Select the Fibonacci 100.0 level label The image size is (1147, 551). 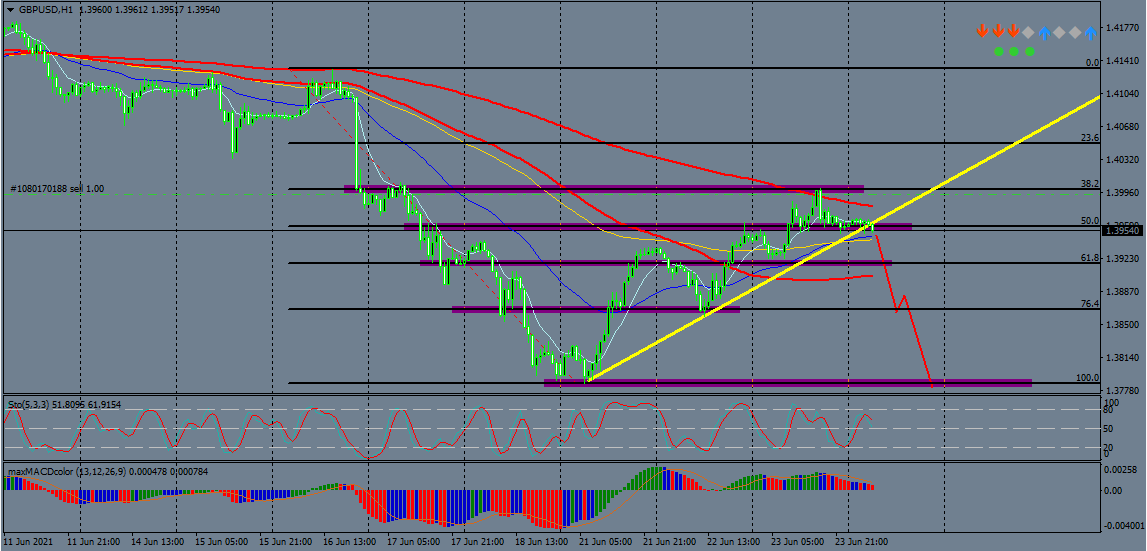pyautogui.click(x=1087, y=378)
